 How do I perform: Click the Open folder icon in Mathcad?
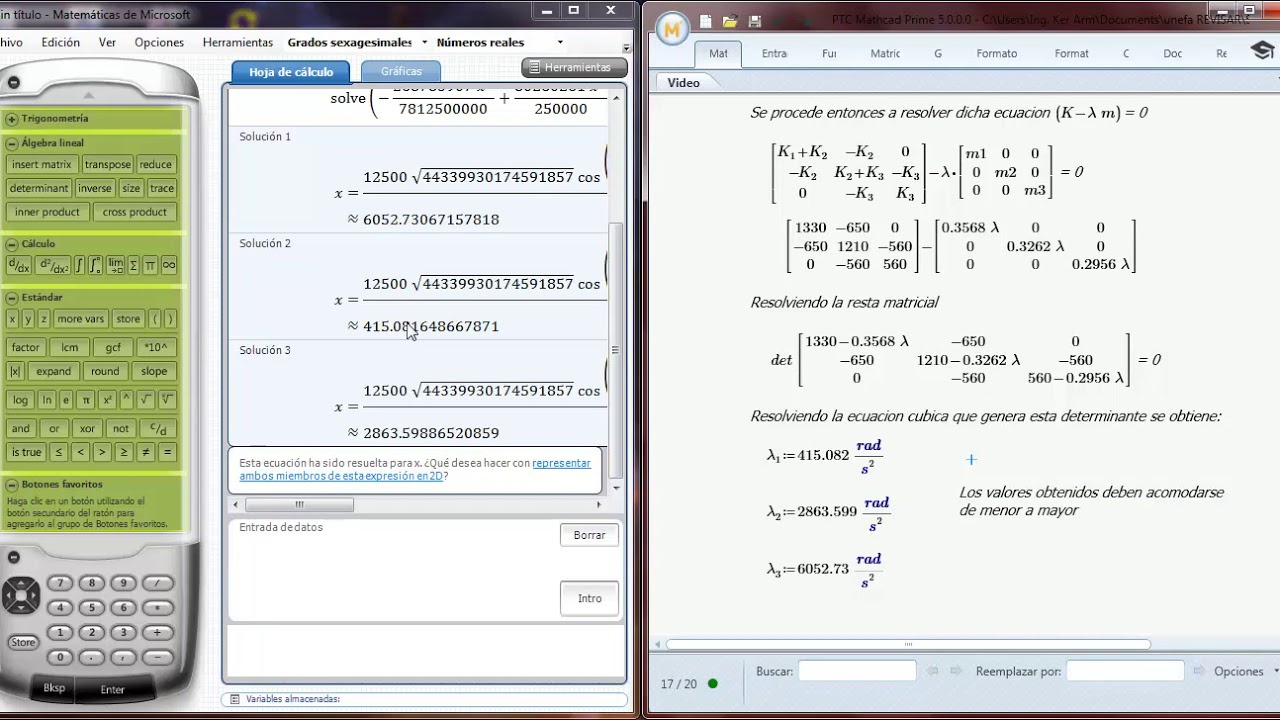730,21
